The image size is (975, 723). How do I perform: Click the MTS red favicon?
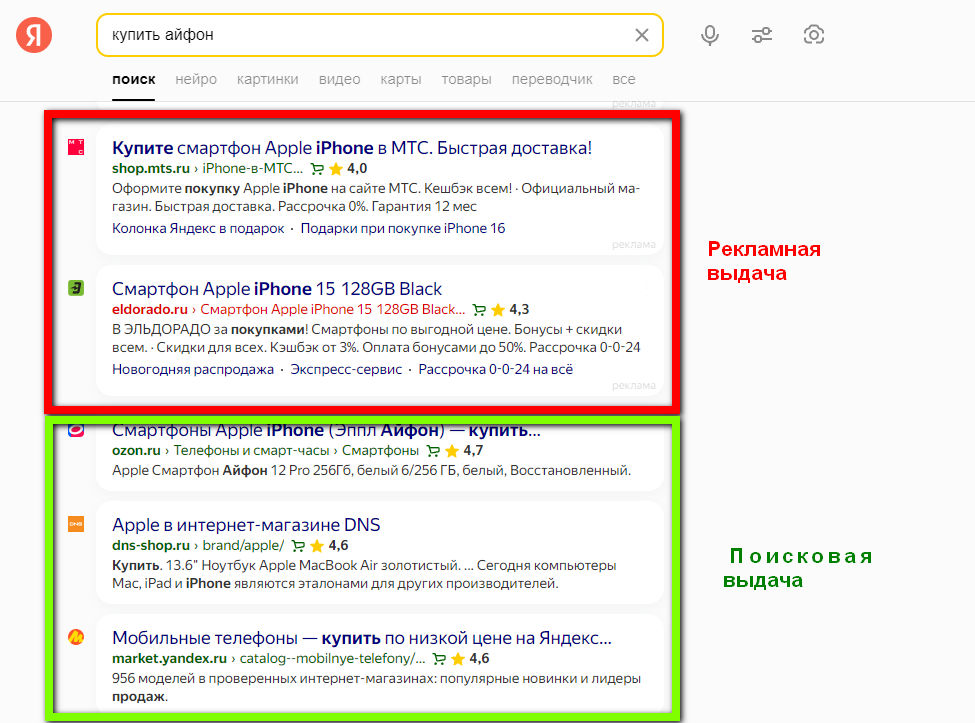[76, 147]
